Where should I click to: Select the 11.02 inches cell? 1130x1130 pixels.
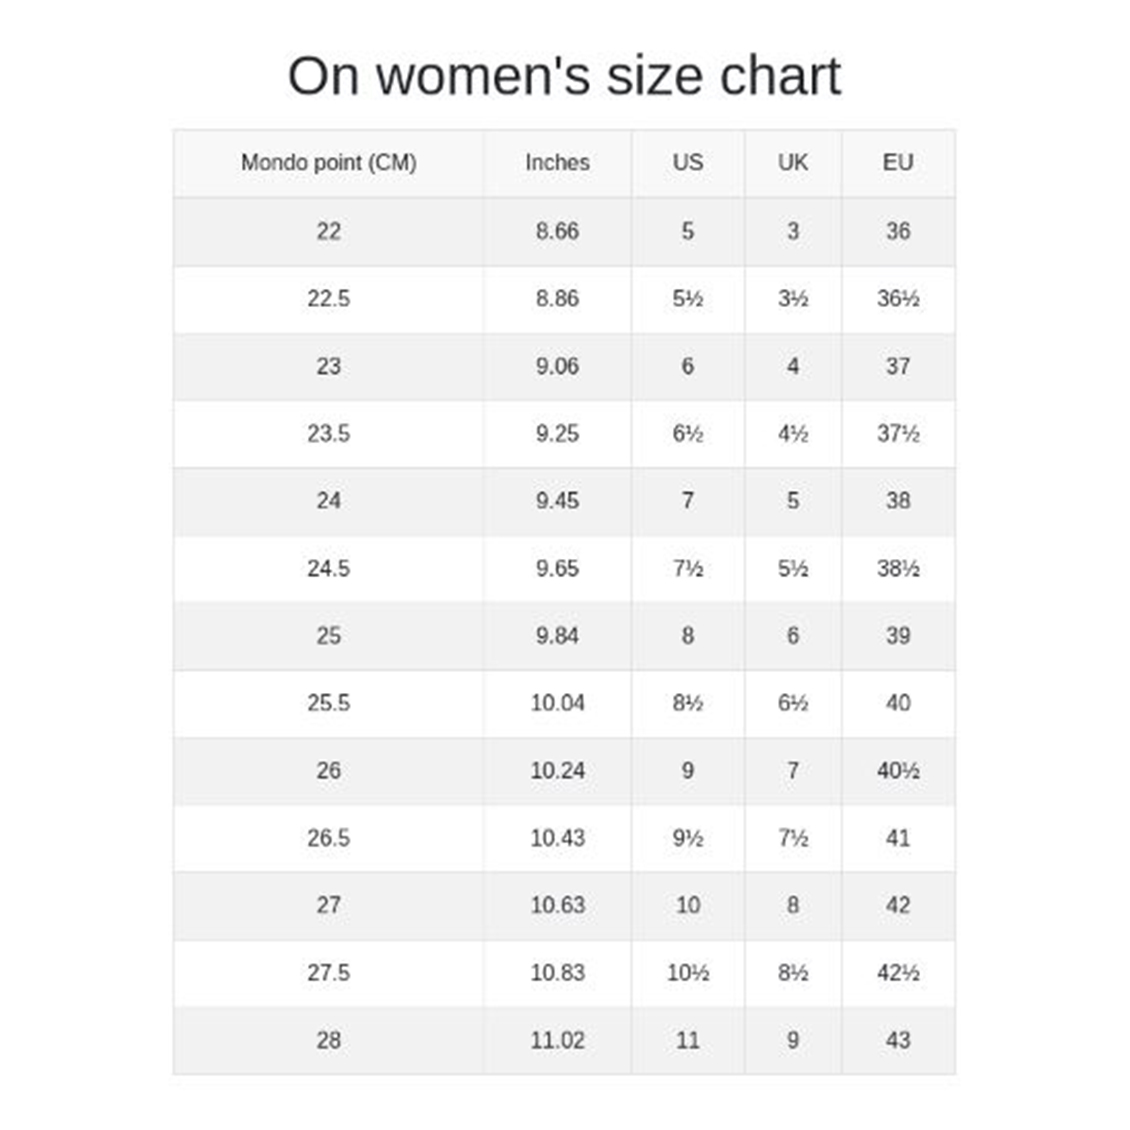(557, 1040)
